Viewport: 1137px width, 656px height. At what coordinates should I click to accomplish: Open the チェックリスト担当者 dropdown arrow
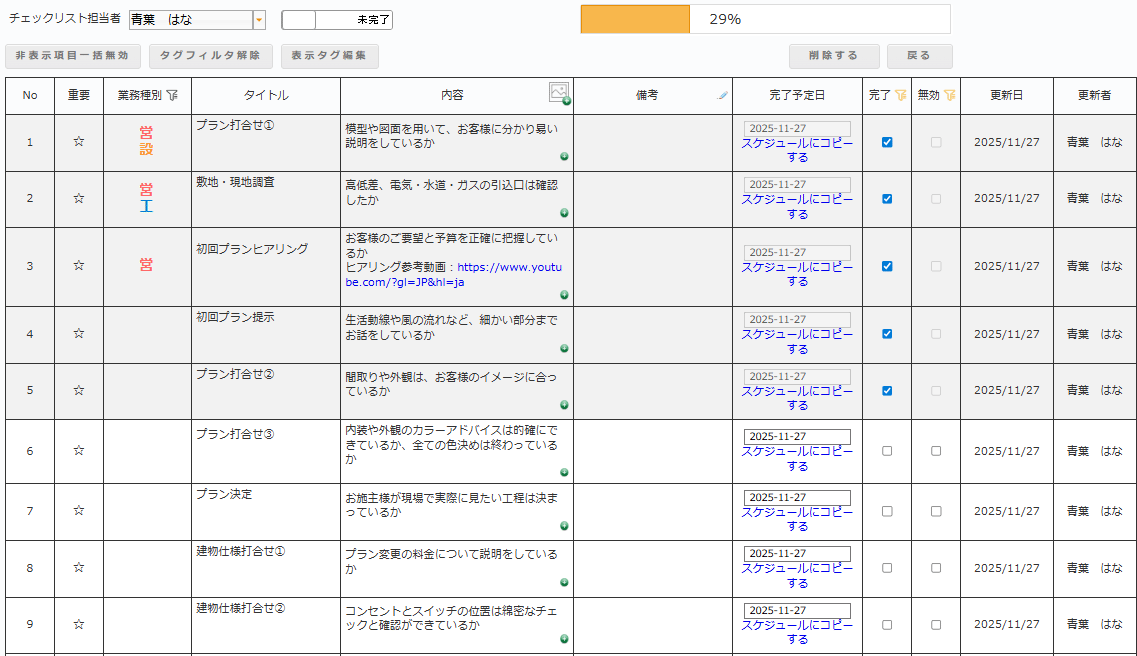coord(259,20)
